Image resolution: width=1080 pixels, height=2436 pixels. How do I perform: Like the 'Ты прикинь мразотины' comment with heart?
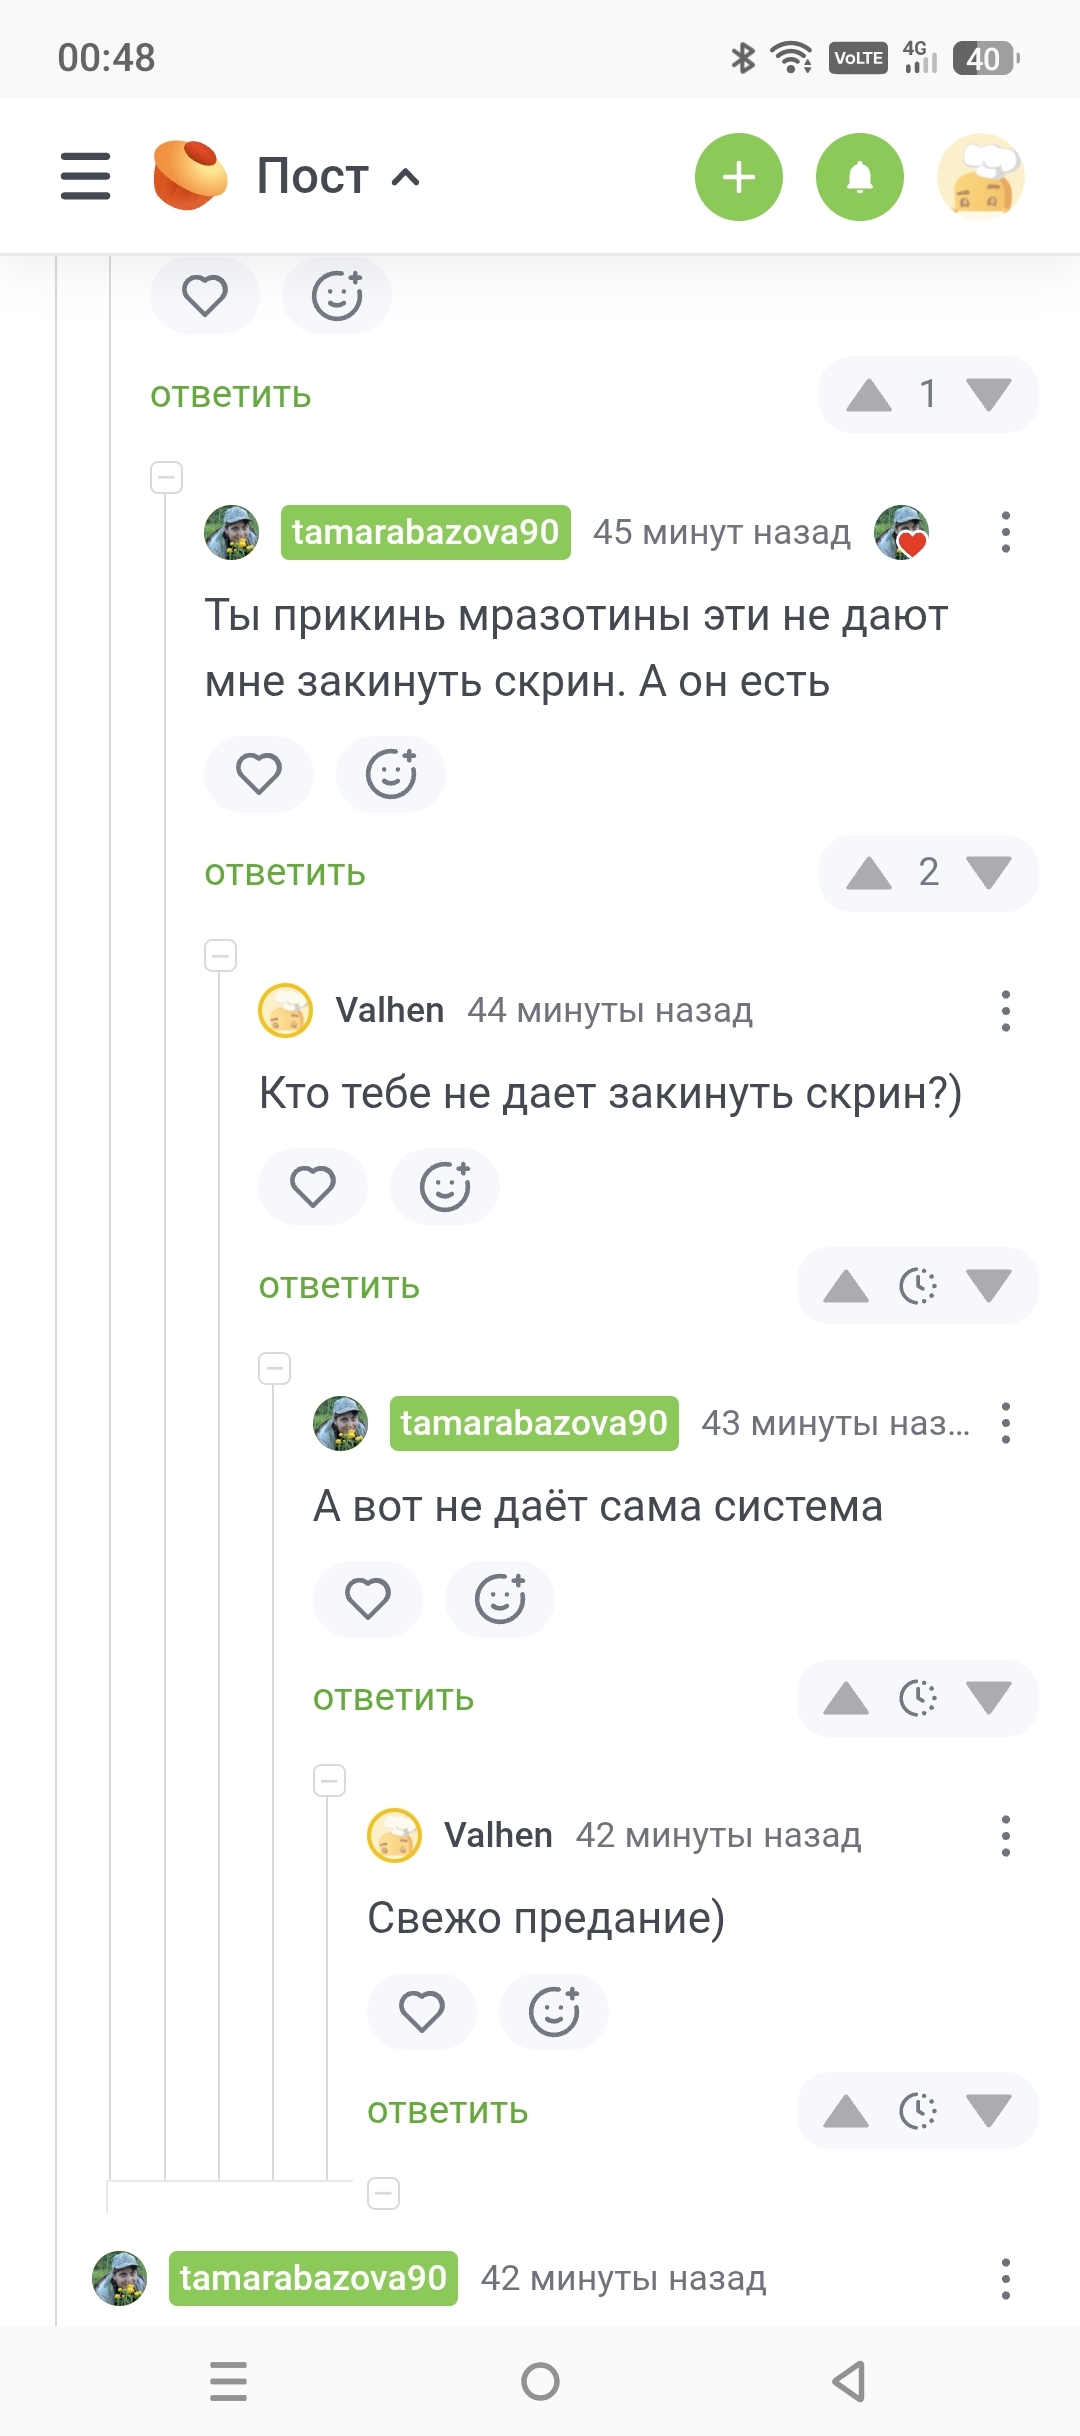click(259, 774)
